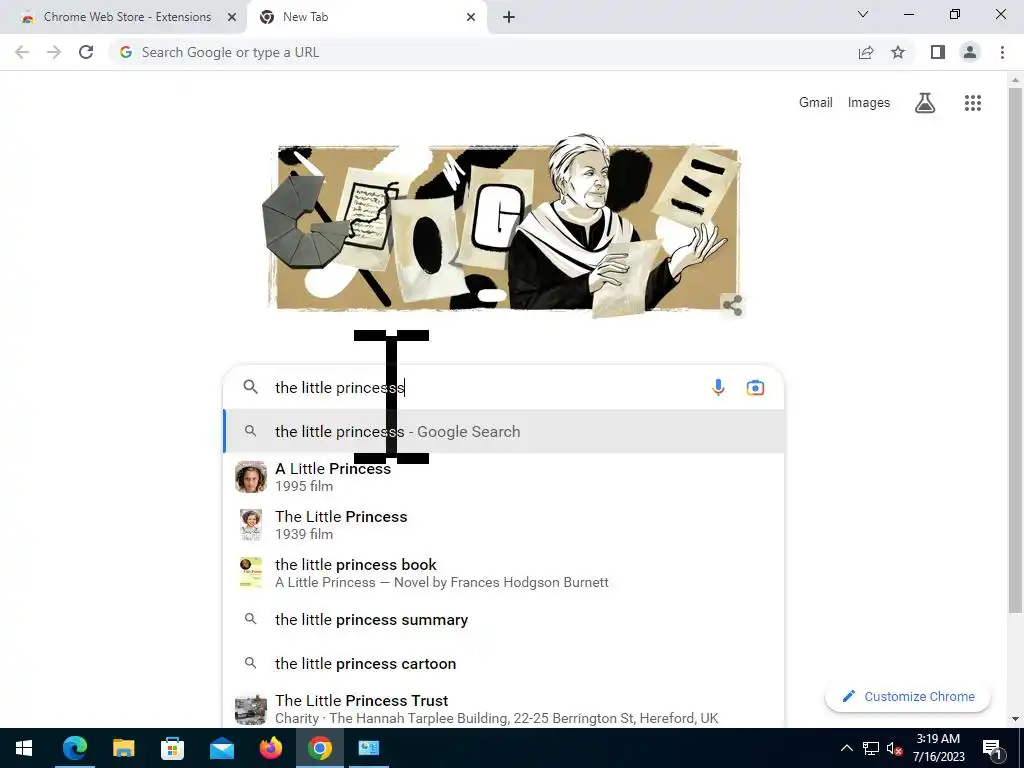1024x768 pixels.
Task: Click the page vertical scrollbar
Action: coord(1015,349)
